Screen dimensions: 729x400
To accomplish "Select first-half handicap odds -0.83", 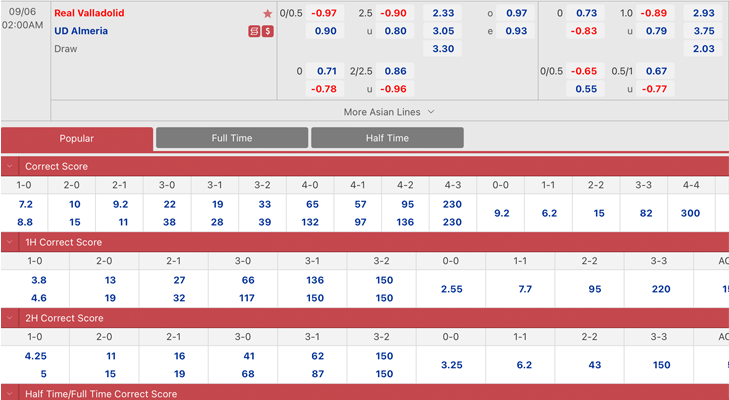I will tap(585, 31).
